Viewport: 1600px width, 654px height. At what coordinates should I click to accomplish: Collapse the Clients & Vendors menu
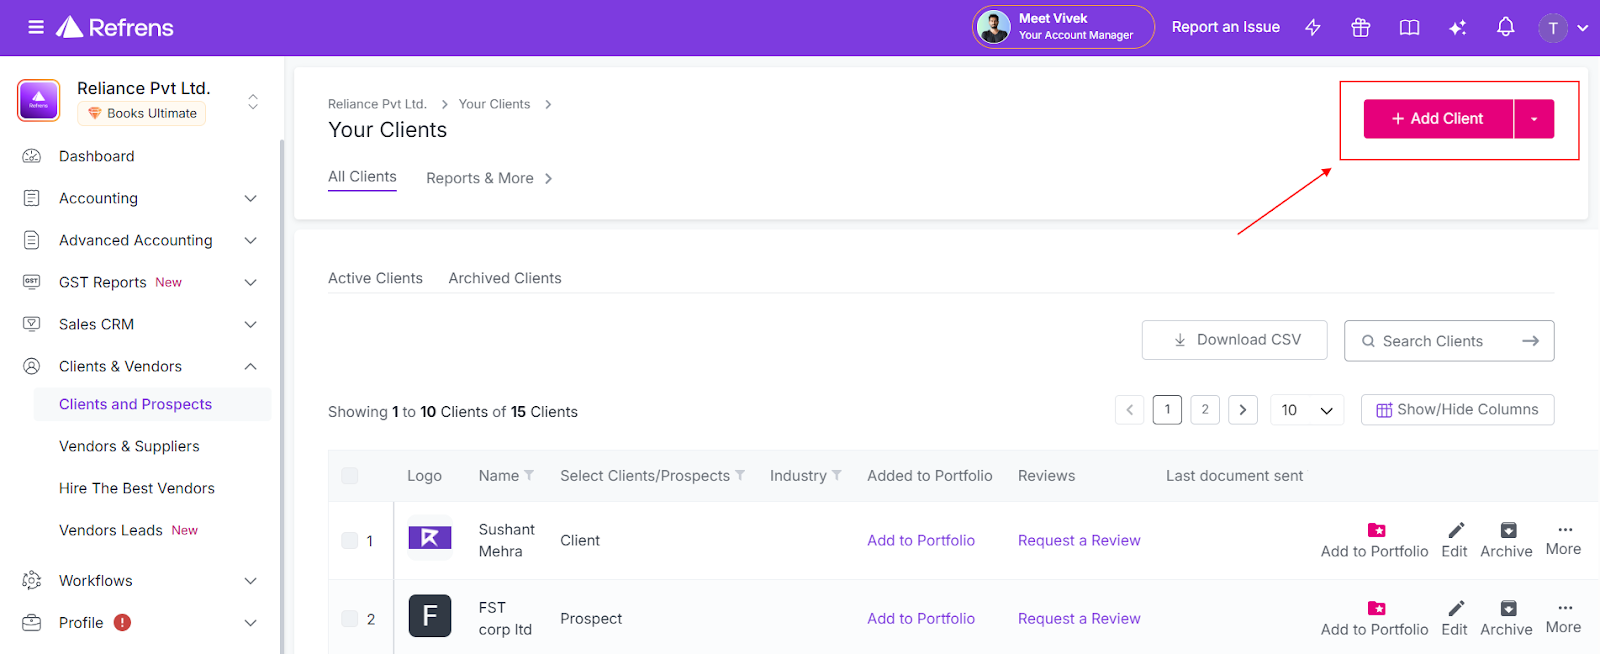pos(251,366)
